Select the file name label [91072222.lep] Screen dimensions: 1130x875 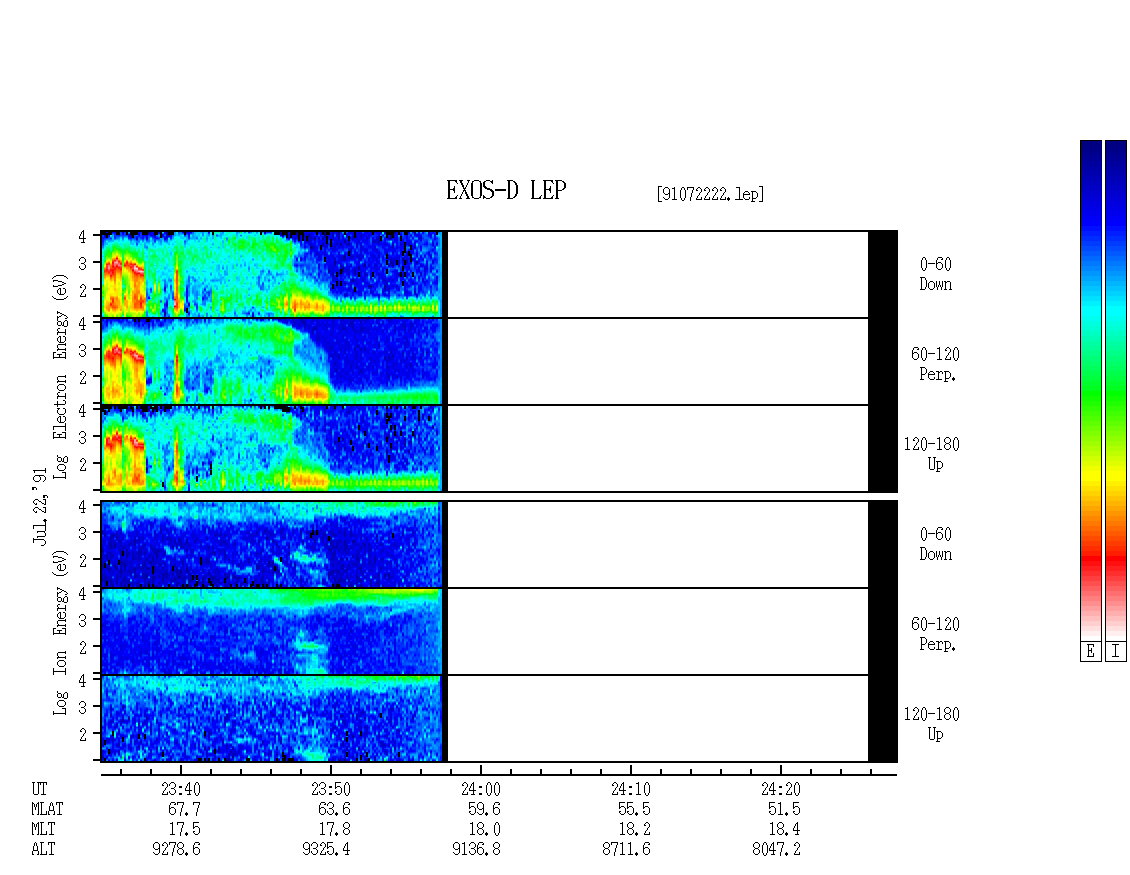click(x=710, y=194)
